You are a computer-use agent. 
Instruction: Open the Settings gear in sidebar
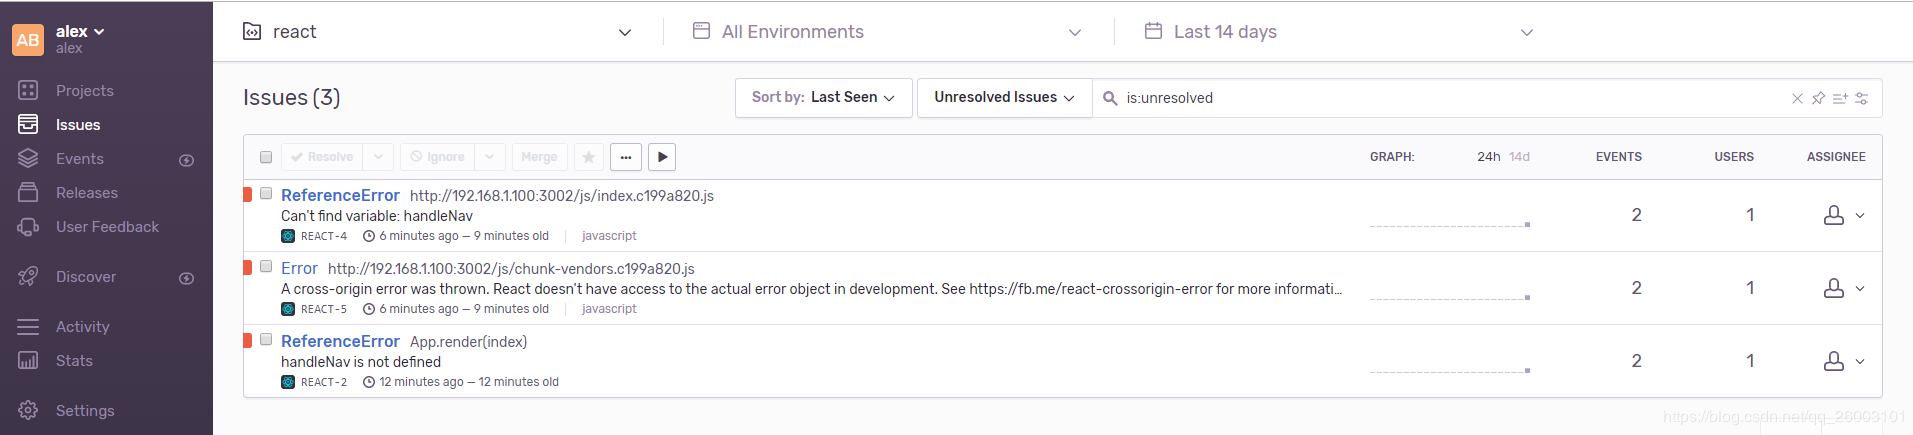tap(28, 410)
